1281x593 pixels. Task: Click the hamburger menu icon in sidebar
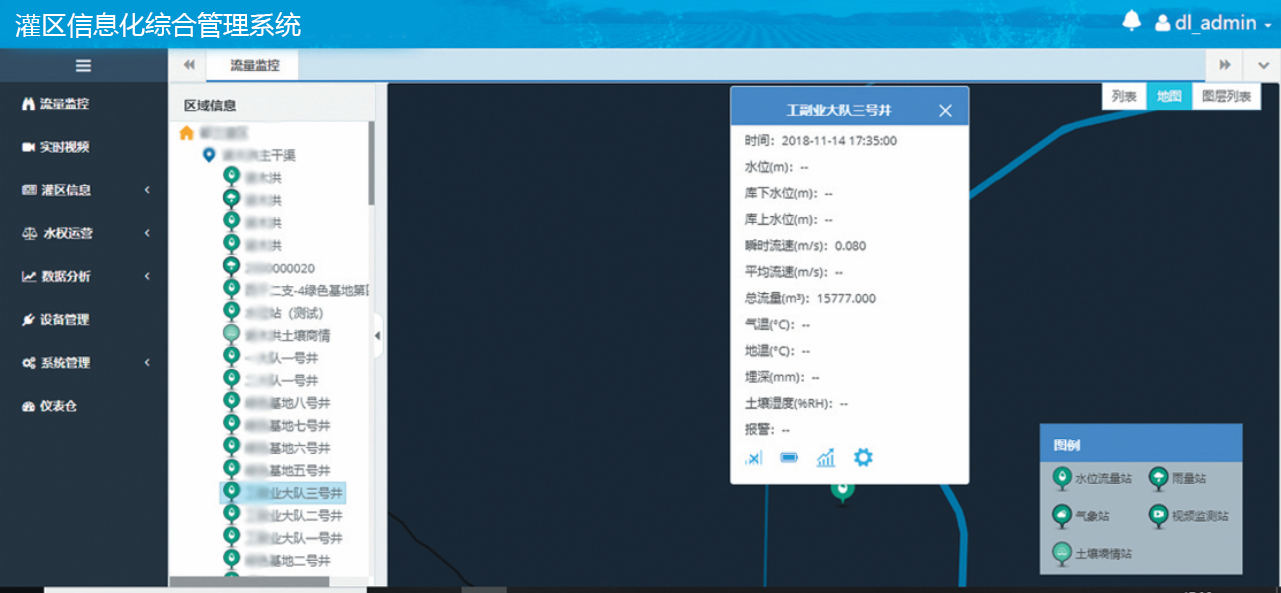click(x=83, y=65)
